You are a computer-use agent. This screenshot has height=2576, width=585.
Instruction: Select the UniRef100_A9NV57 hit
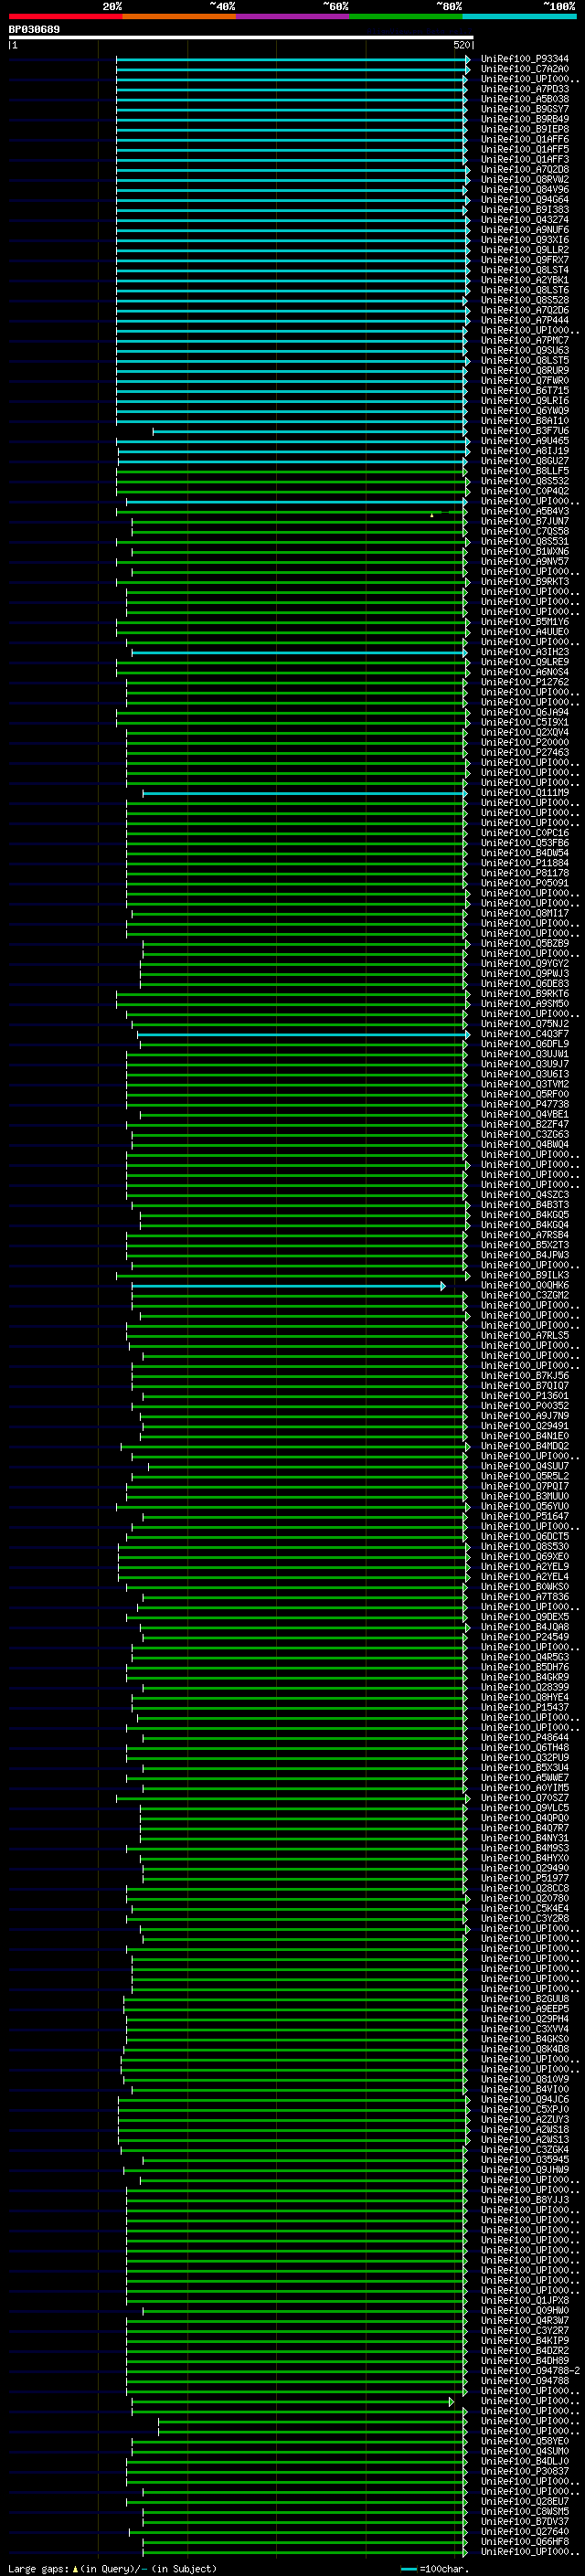point(524,562)
